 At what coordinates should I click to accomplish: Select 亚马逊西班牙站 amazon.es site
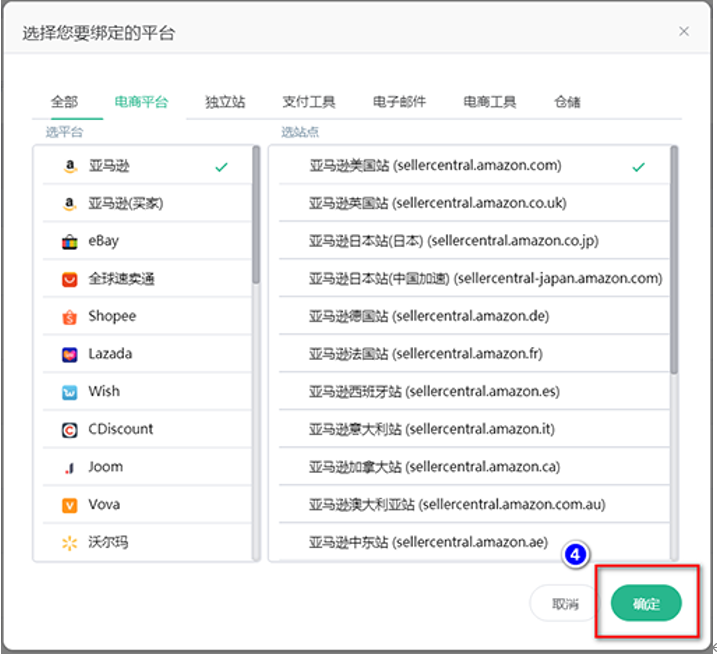click(474, 392)
